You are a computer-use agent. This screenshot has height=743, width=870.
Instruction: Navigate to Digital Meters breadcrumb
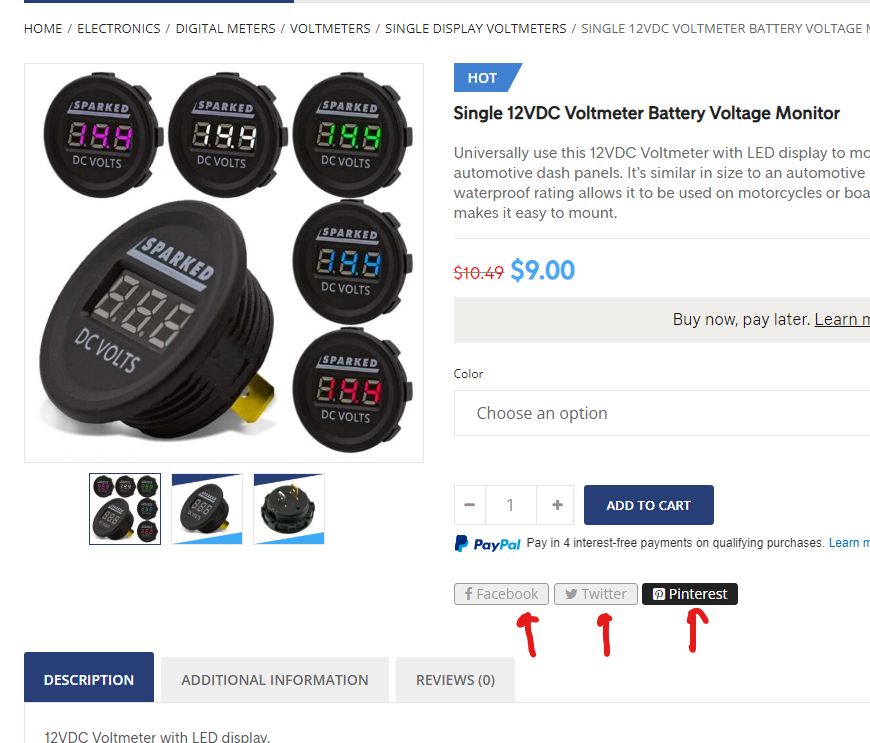[225, 28]
